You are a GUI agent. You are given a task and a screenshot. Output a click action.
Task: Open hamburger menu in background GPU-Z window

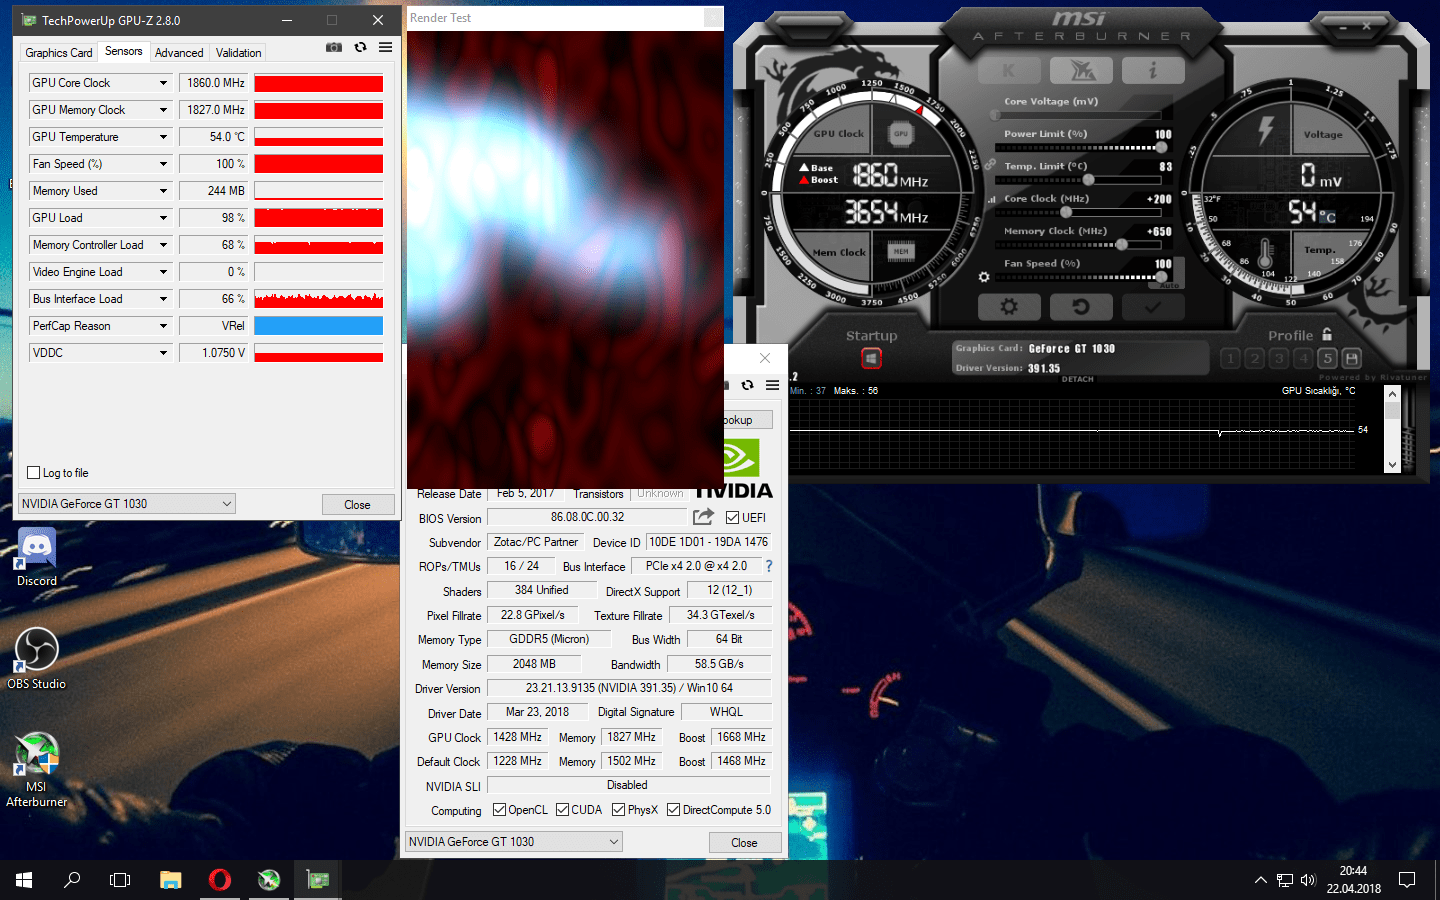(x=772, y=385)
